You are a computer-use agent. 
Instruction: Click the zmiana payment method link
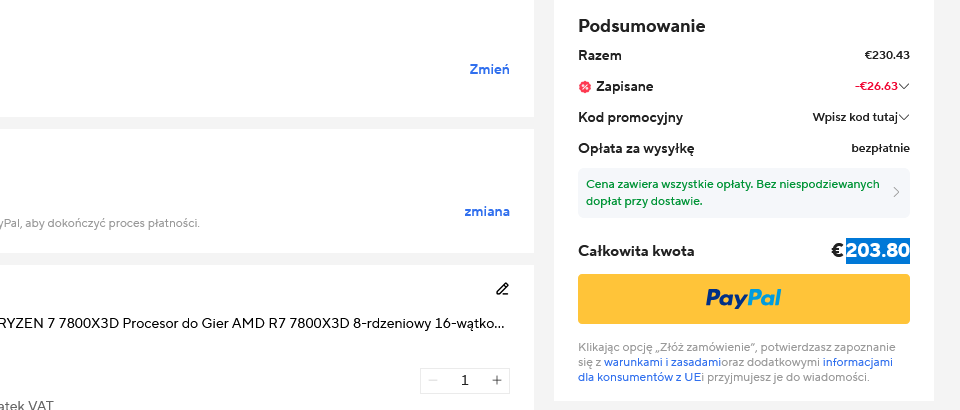(x=487, y=212)
